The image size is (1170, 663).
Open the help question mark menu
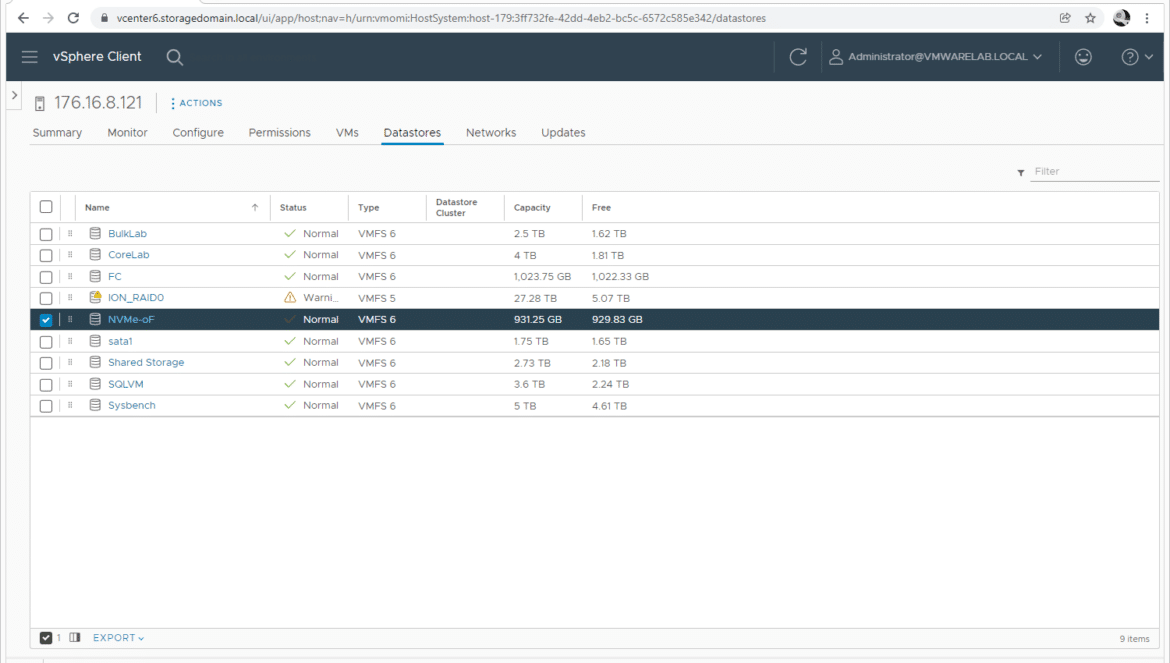(1137, 57)
